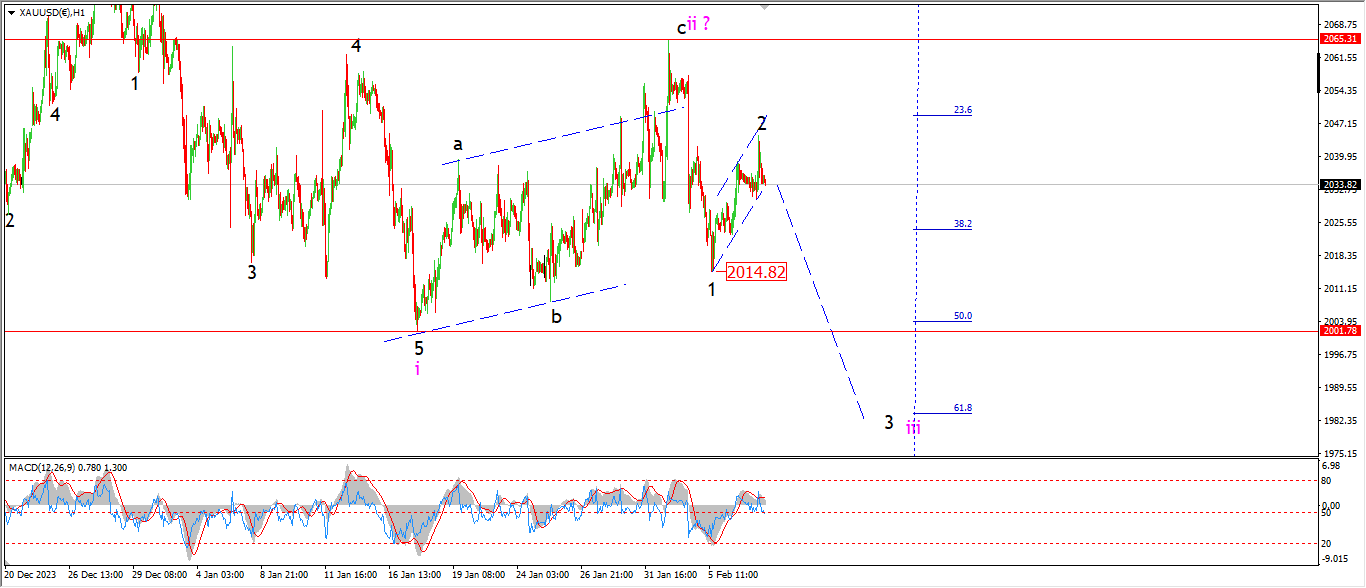Select the magenta 'ii ?' wave label
The image size is (1366, 588).
point(699,24)
